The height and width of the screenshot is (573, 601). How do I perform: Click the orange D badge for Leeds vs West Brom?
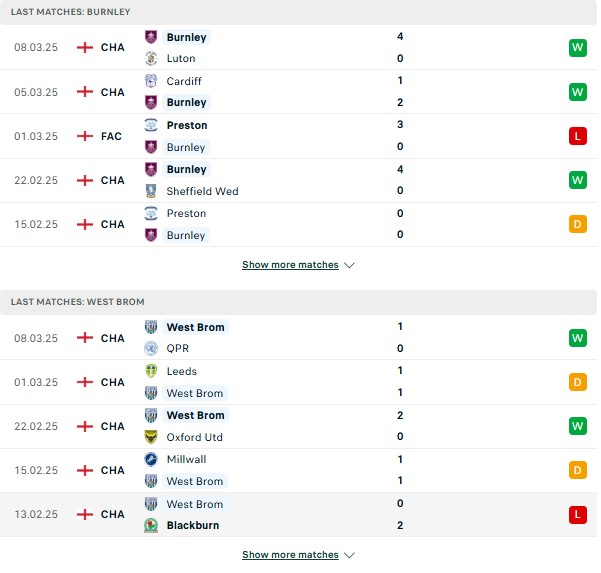578,382
